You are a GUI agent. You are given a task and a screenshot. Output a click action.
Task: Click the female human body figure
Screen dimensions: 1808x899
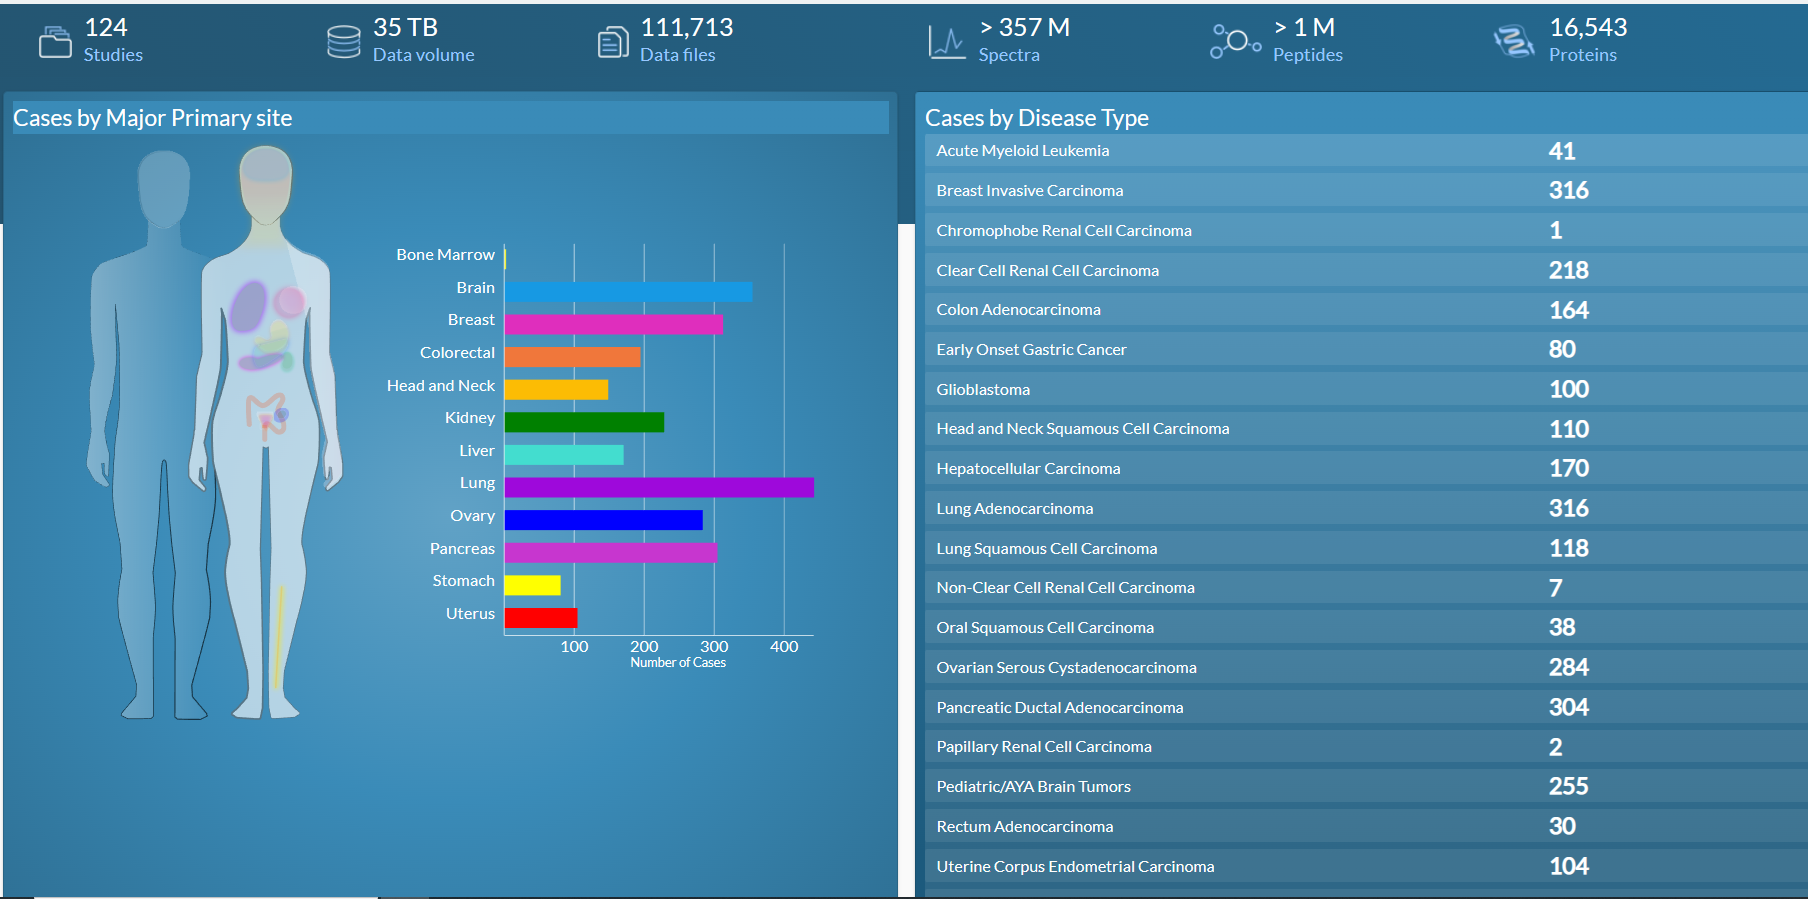(267, 432)
